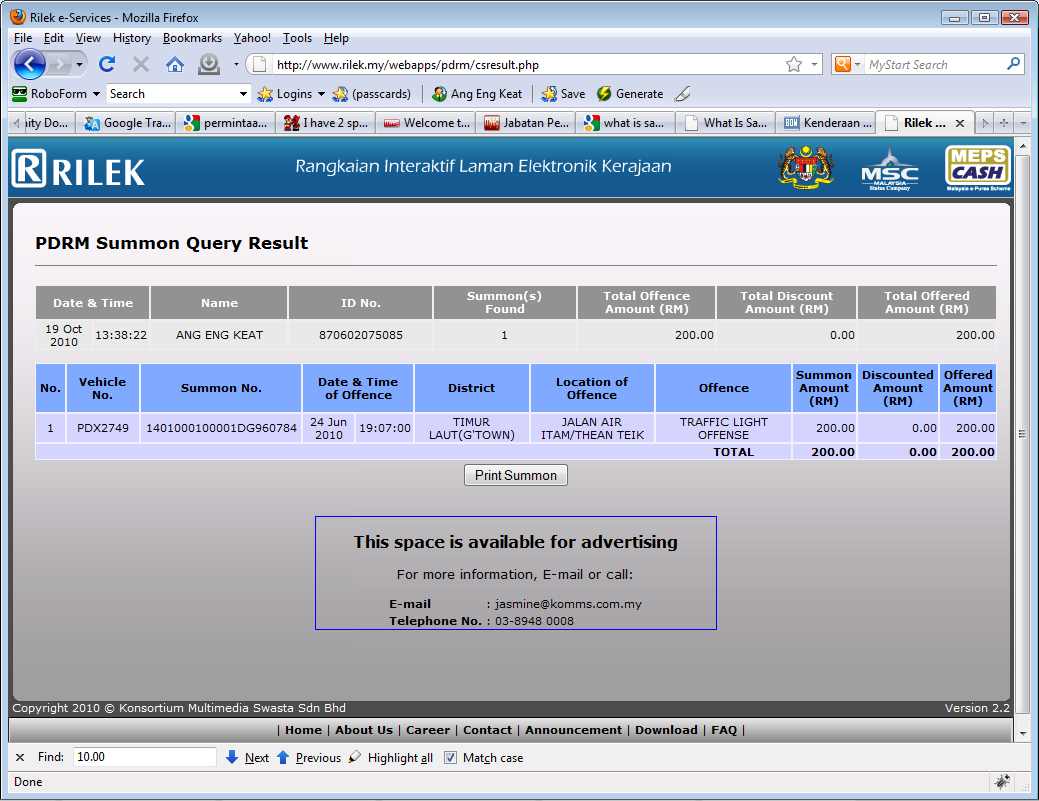Viewport: 1039px width, 801px height.
Task: Open the search engine selector dropdown
Action: (857, 64)
